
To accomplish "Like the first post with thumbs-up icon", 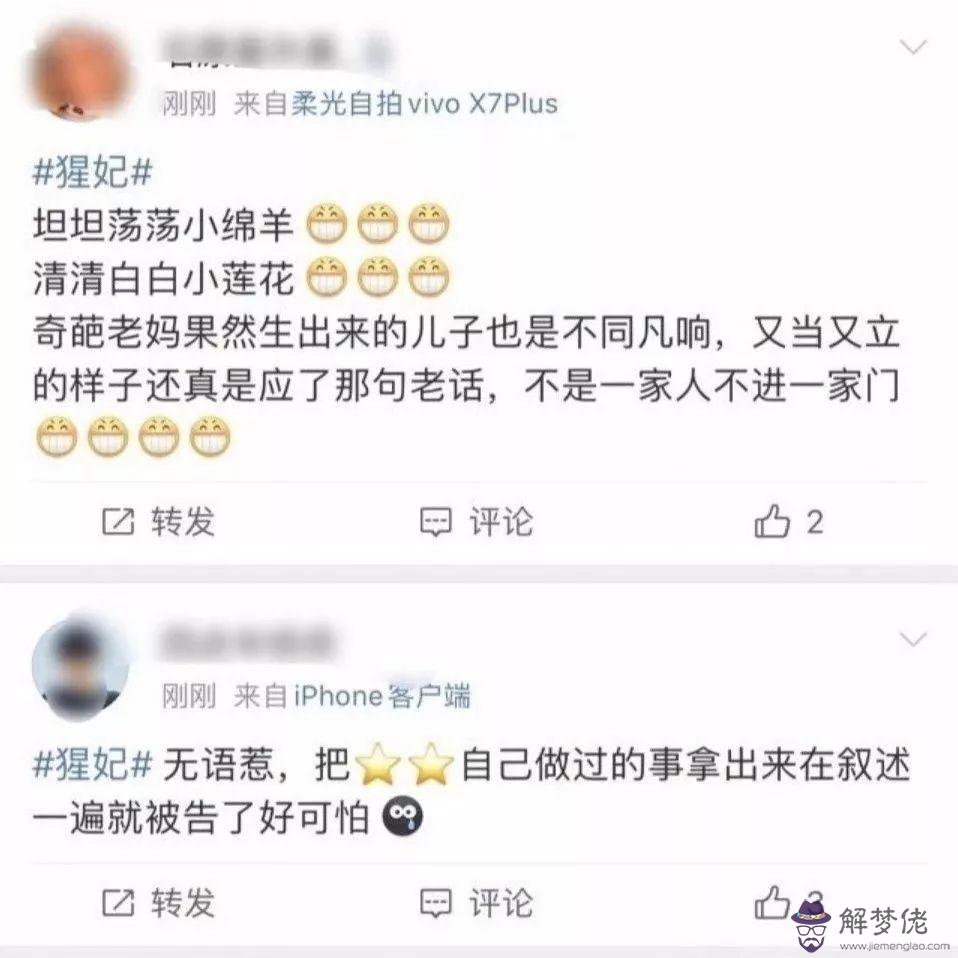I will (x=772, y=521).
